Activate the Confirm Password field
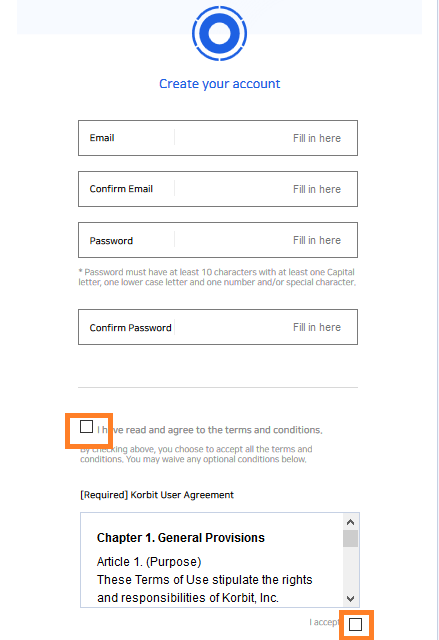439x640 pixels. pos(218,327)
